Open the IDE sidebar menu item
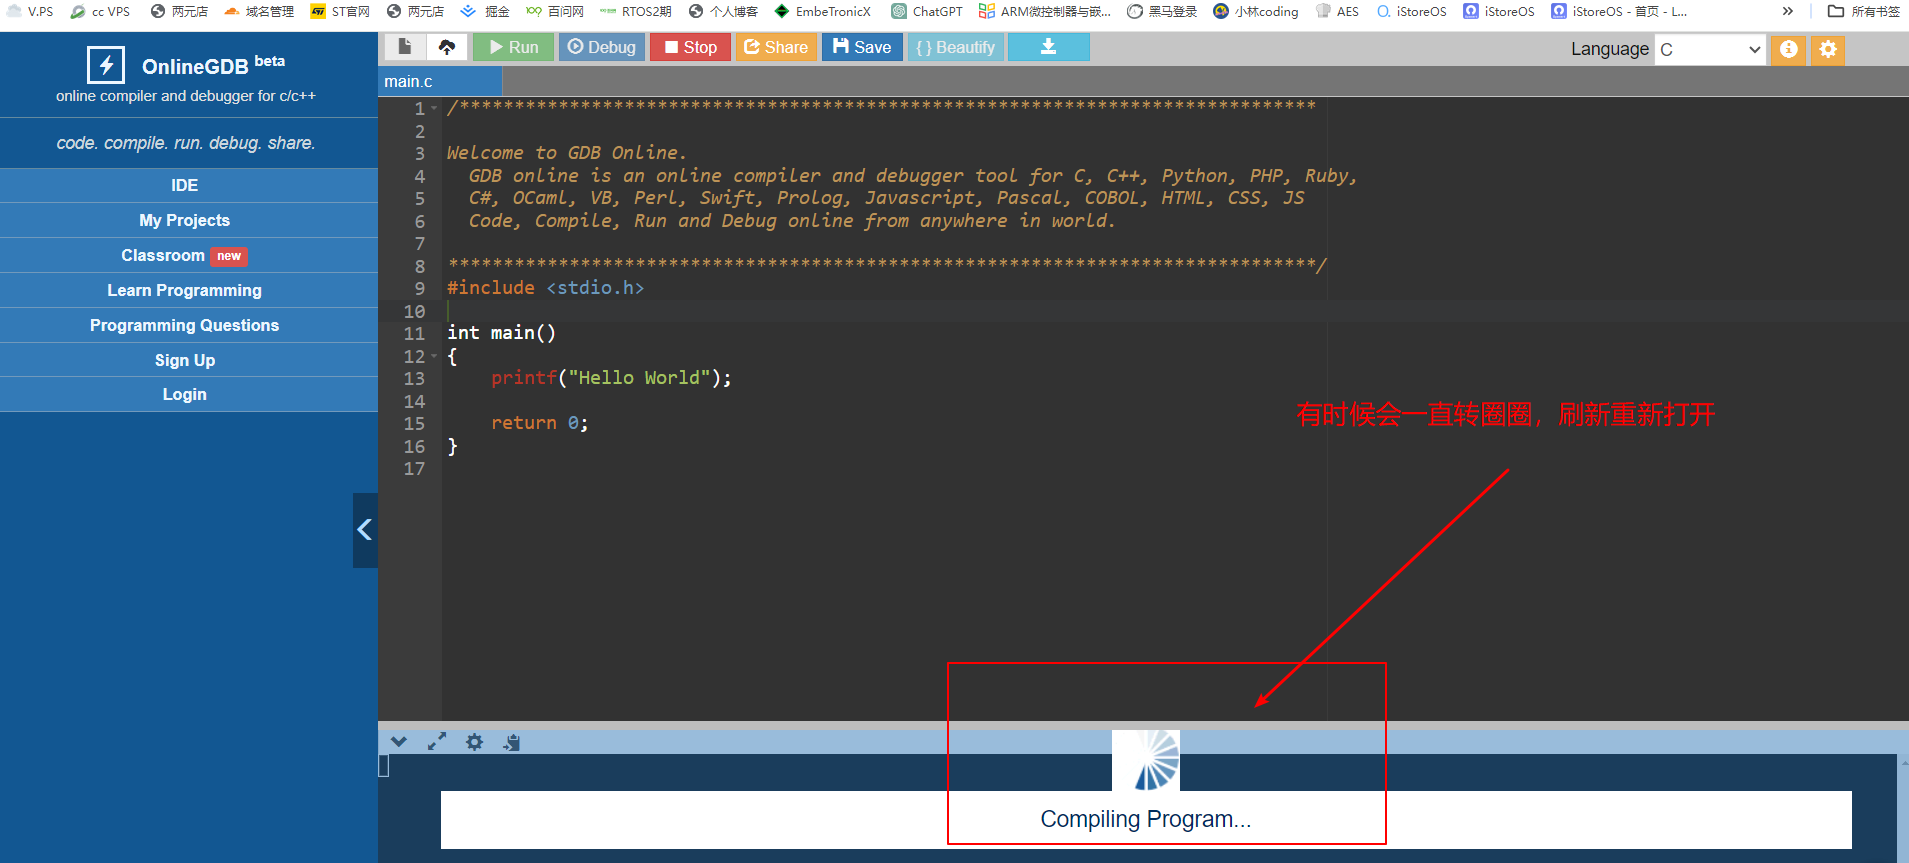 pyautogui.click(x=185, y=185)
